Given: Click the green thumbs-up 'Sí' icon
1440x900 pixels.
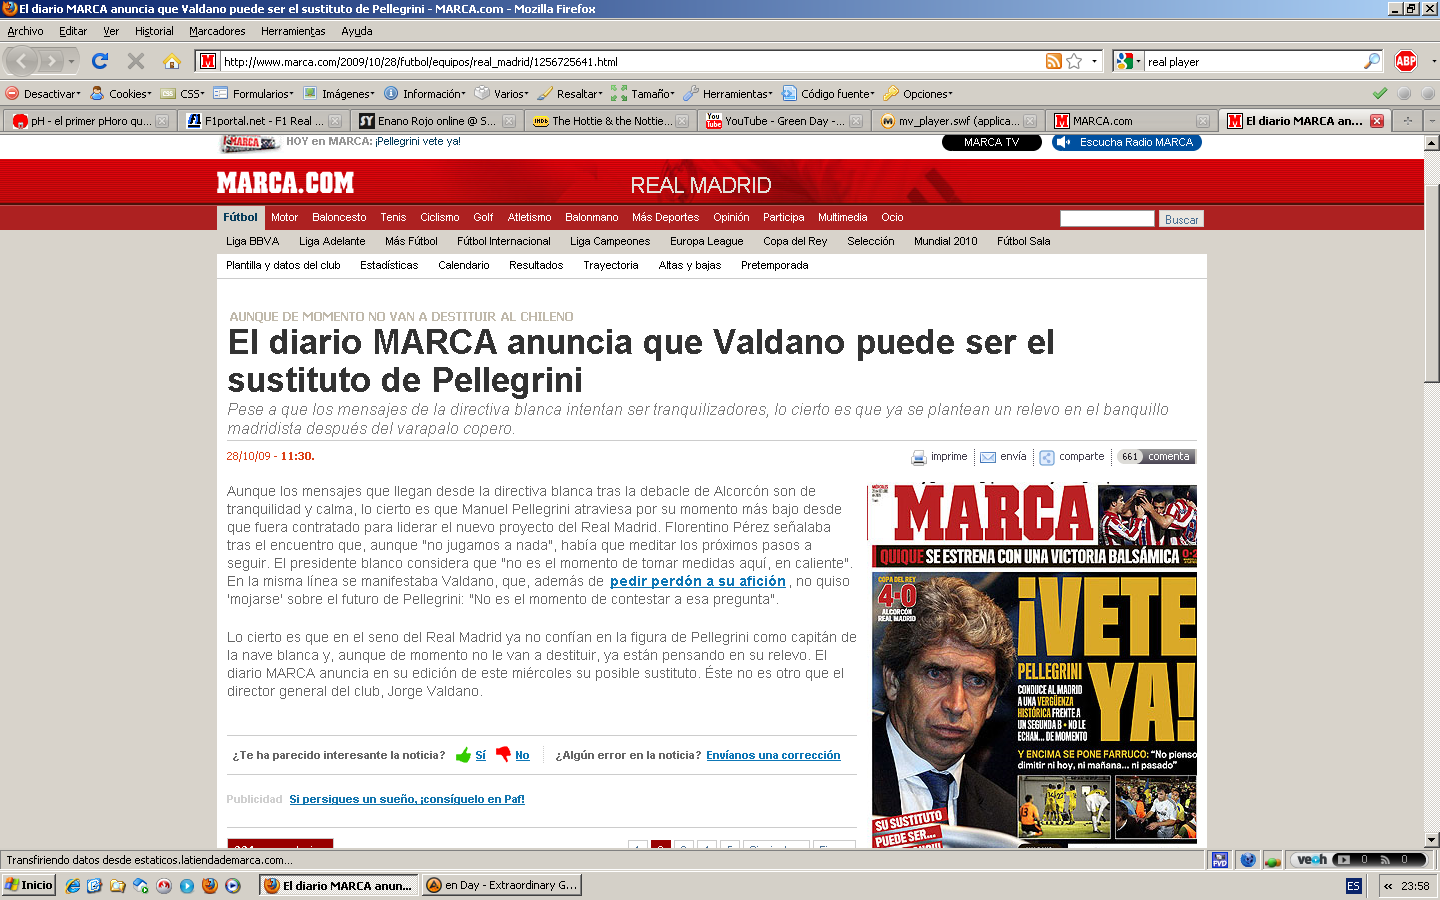Looking at the screenshot, I should coord(463,755).
